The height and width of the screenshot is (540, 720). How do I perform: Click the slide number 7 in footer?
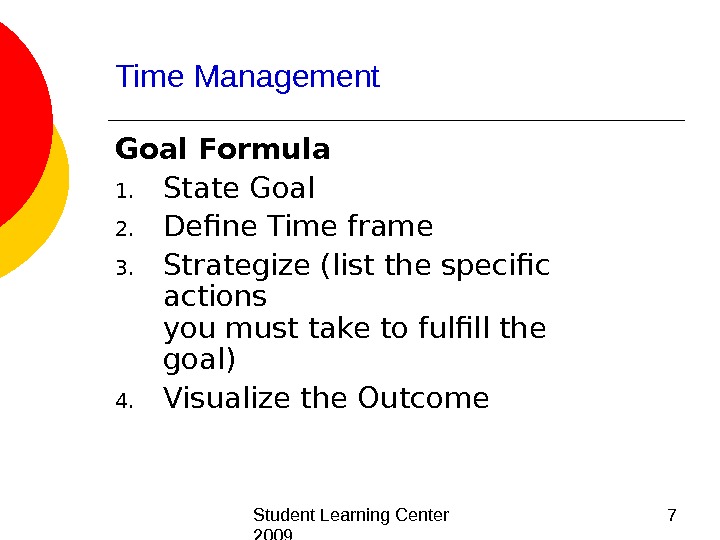pos(671,515)
